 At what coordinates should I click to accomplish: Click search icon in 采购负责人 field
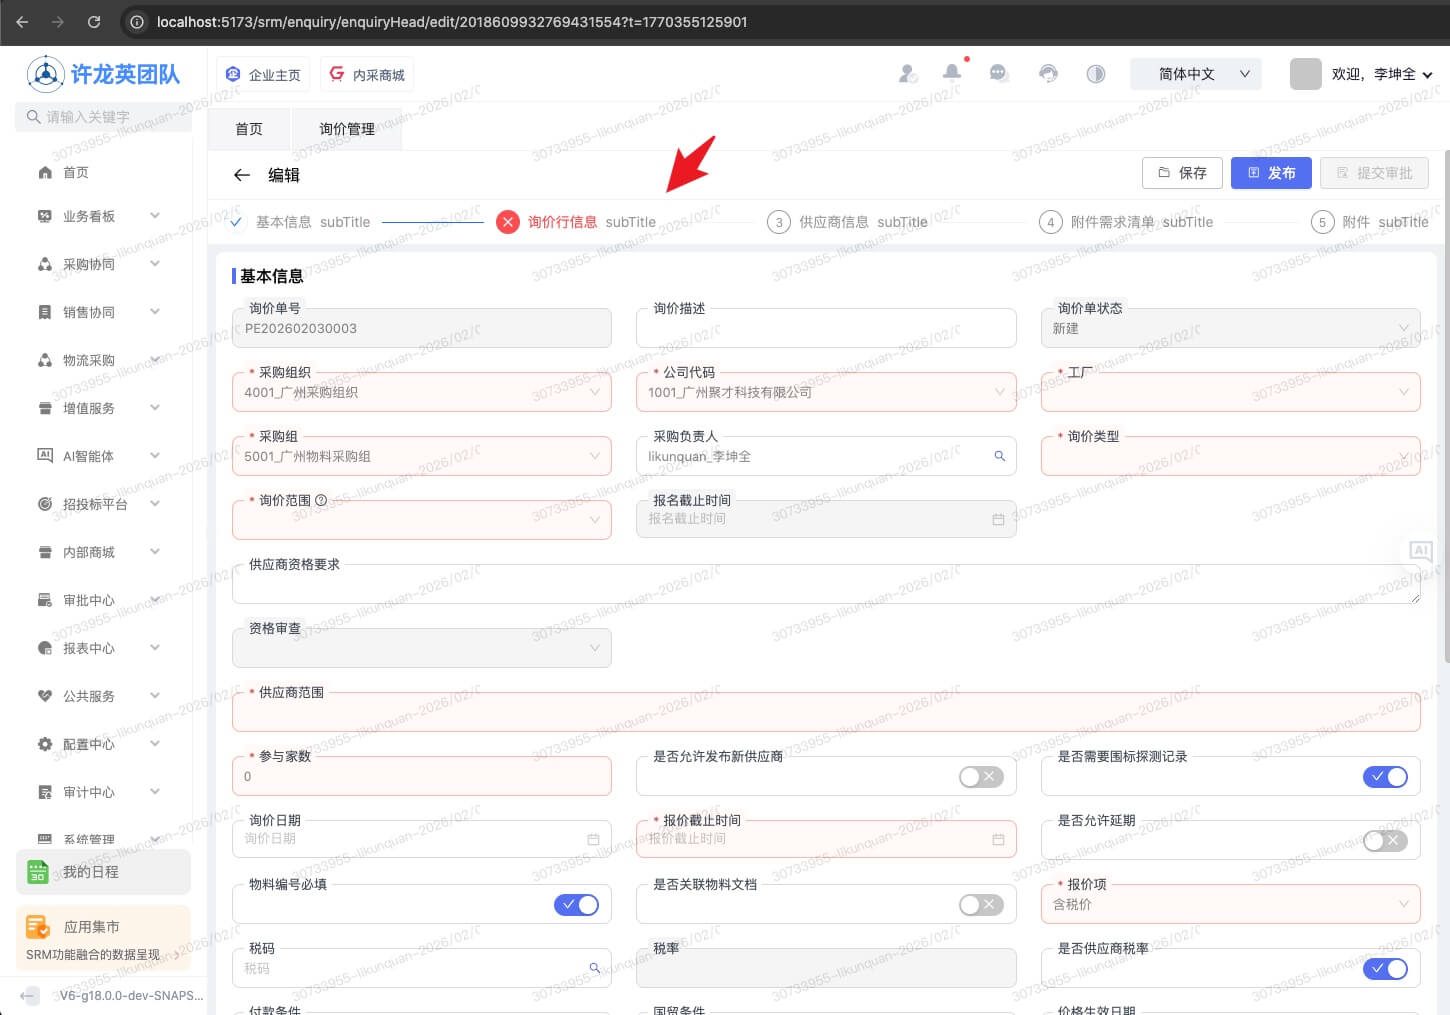[x=999, y=456]
